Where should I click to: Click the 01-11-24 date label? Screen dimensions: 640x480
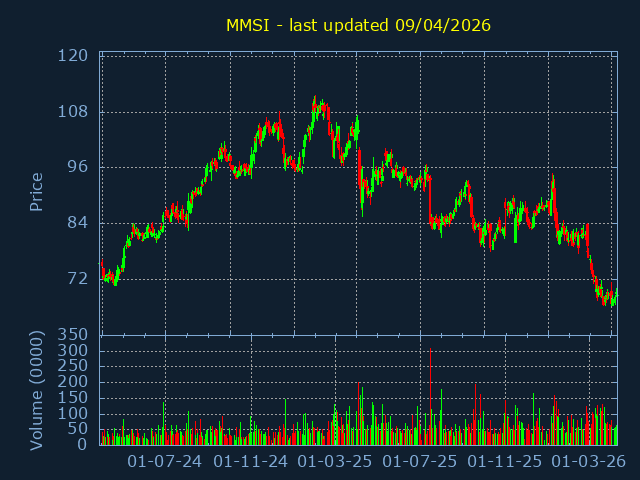[251, 462]
